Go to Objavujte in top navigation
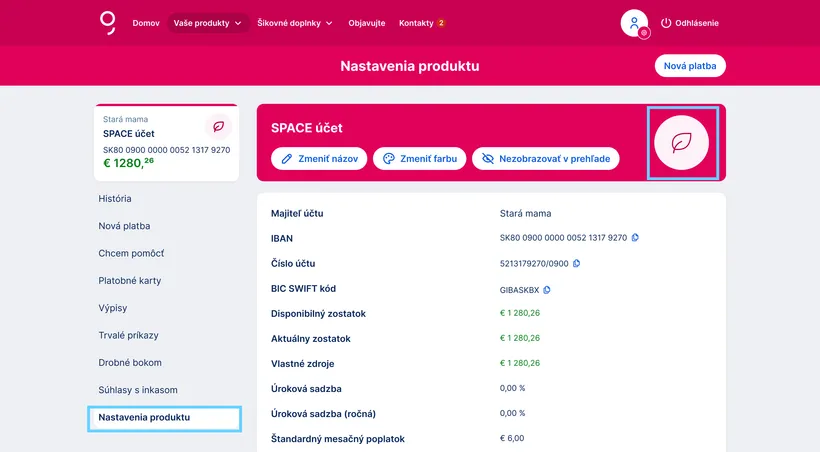820x452 pixels. click(366, 23)
